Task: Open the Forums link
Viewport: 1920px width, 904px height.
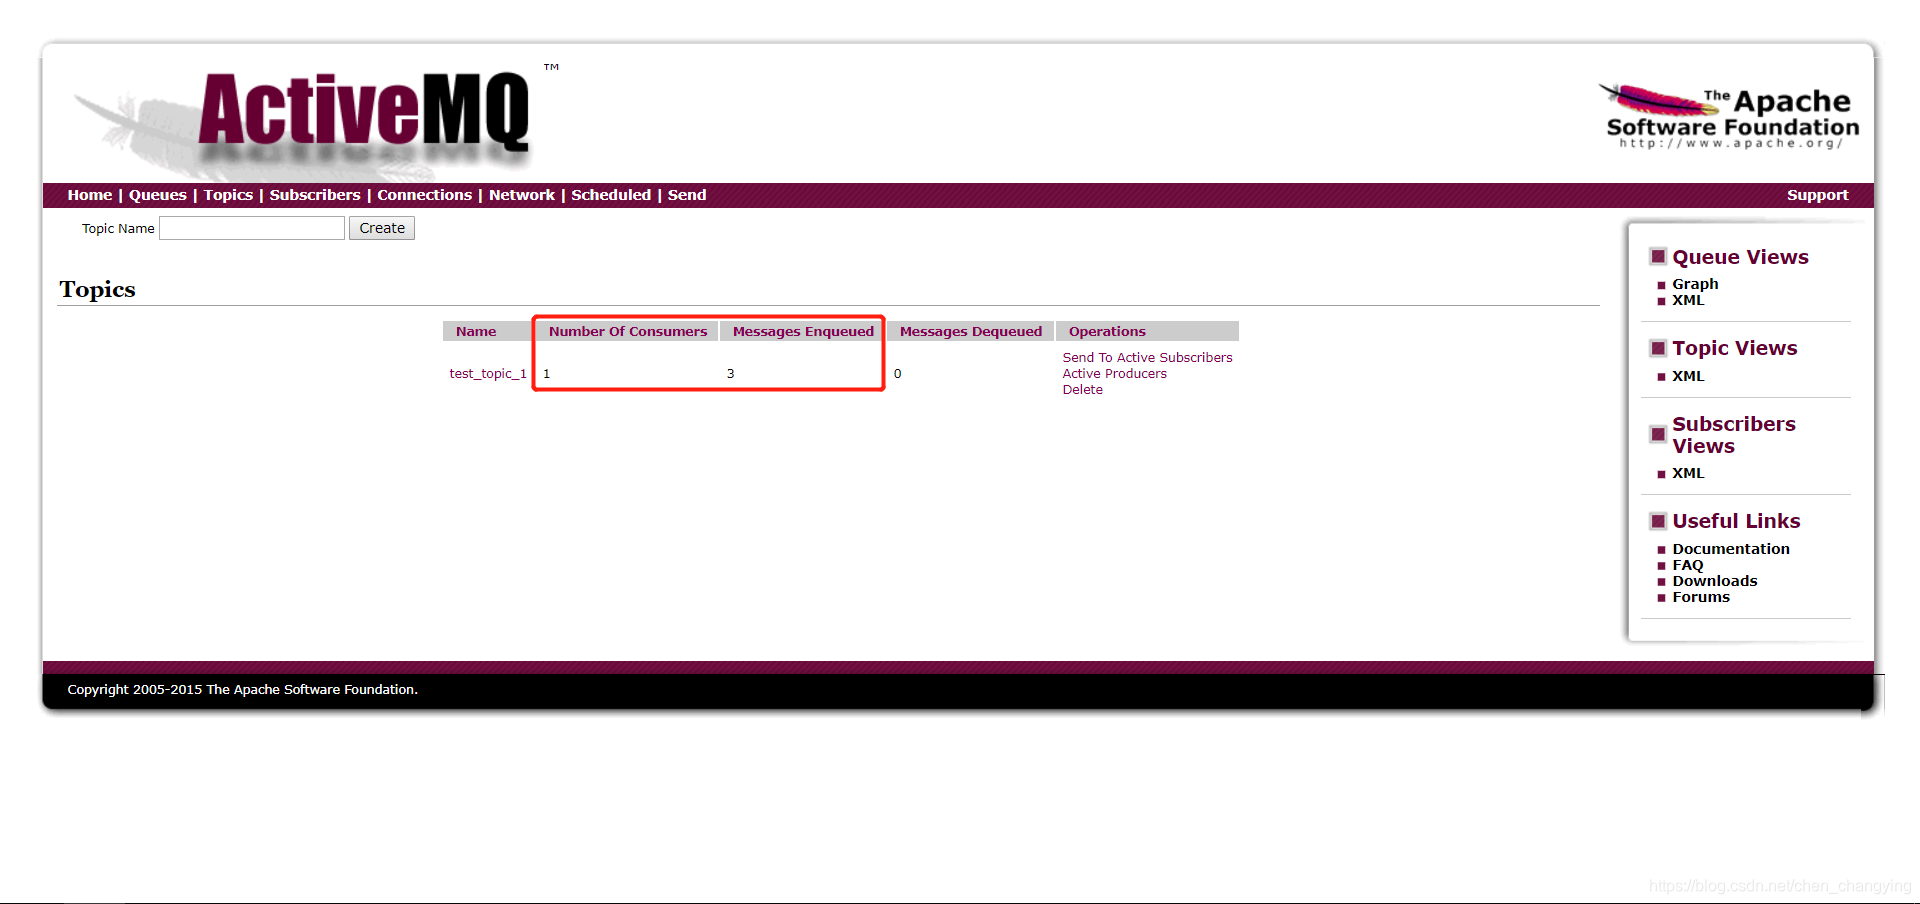Action: pos(1700,597)
